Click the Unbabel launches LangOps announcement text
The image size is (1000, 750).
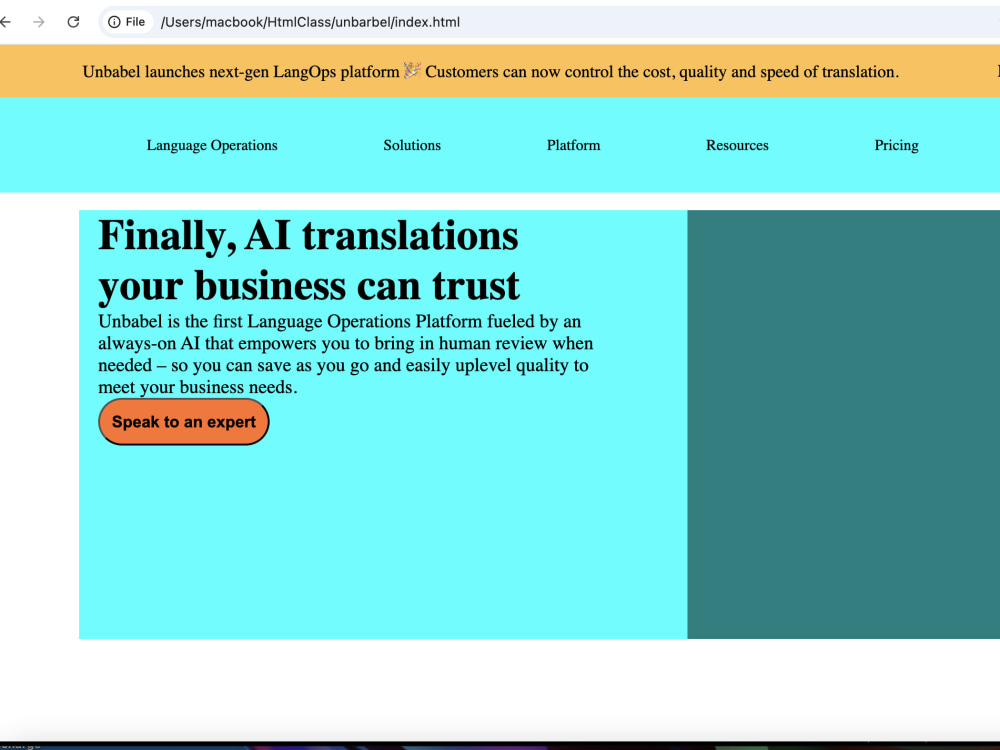[x=490, y=71]
